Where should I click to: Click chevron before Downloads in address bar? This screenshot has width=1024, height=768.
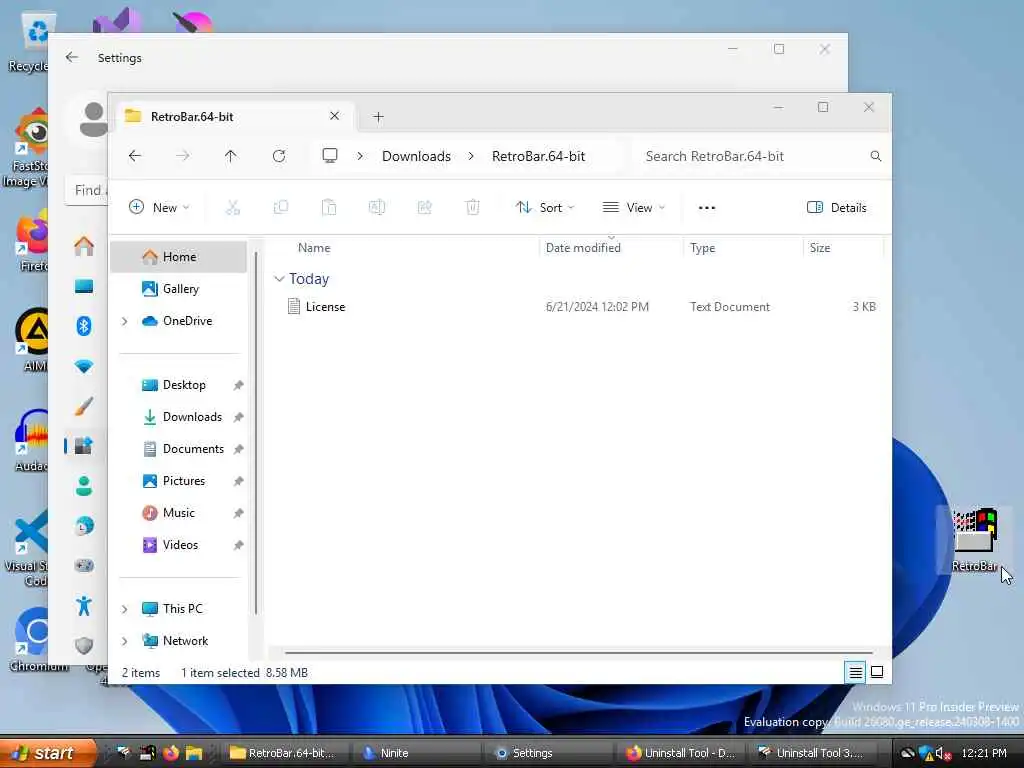360,156
